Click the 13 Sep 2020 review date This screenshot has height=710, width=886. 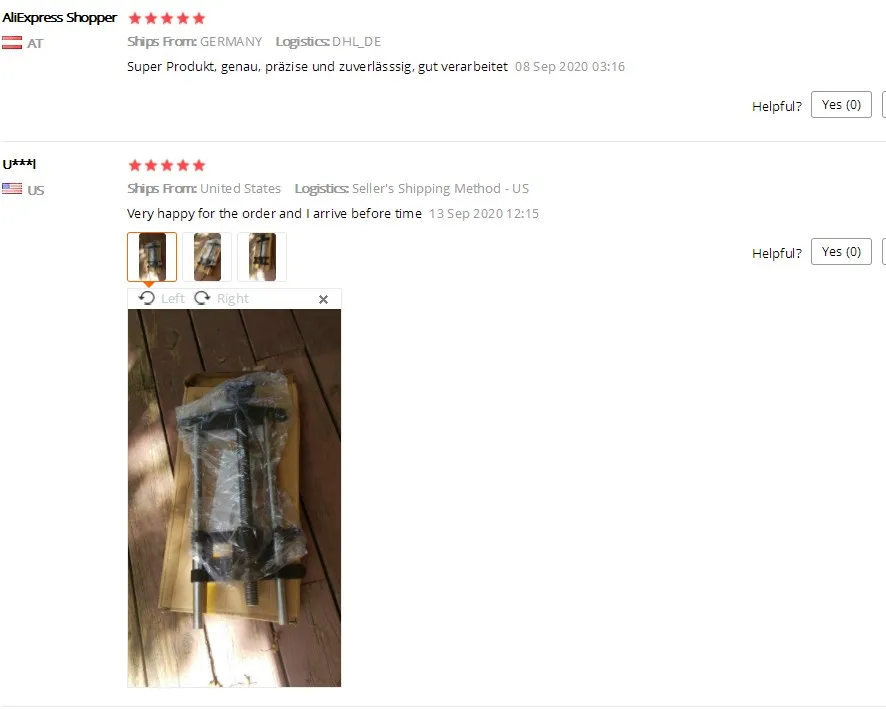484,214
